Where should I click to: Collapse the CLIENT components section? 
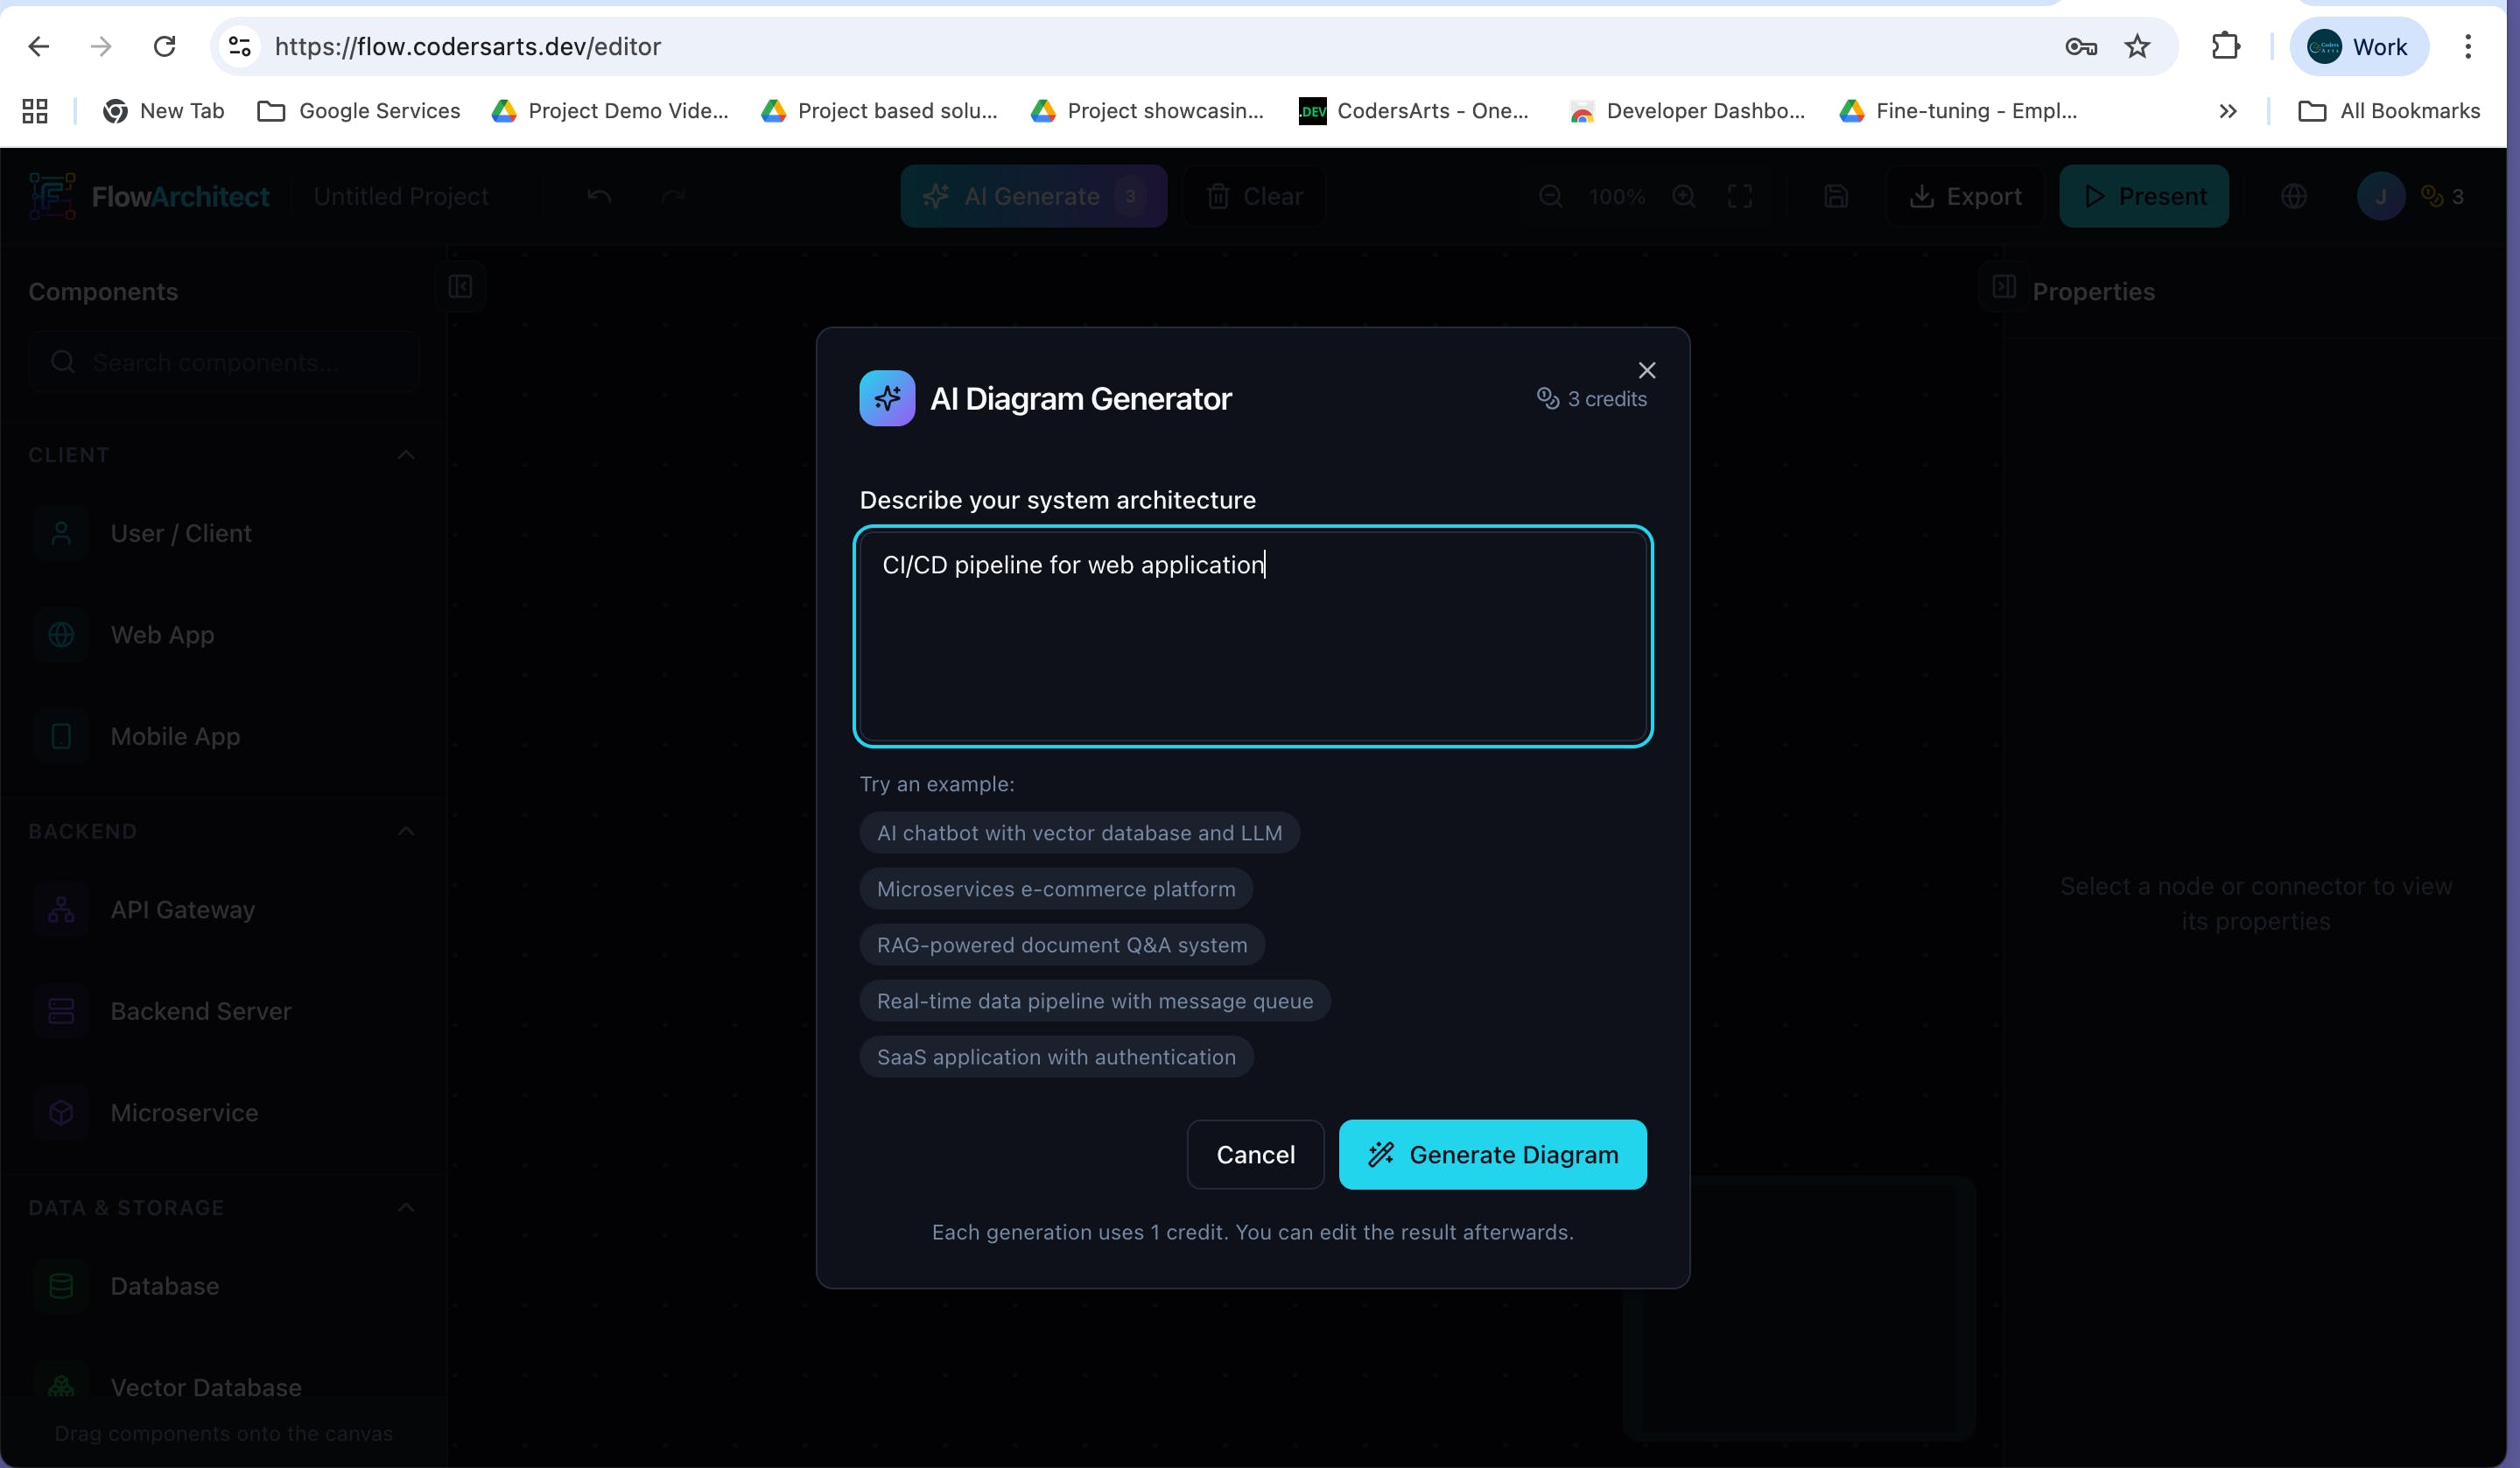[x=405, y=455]
